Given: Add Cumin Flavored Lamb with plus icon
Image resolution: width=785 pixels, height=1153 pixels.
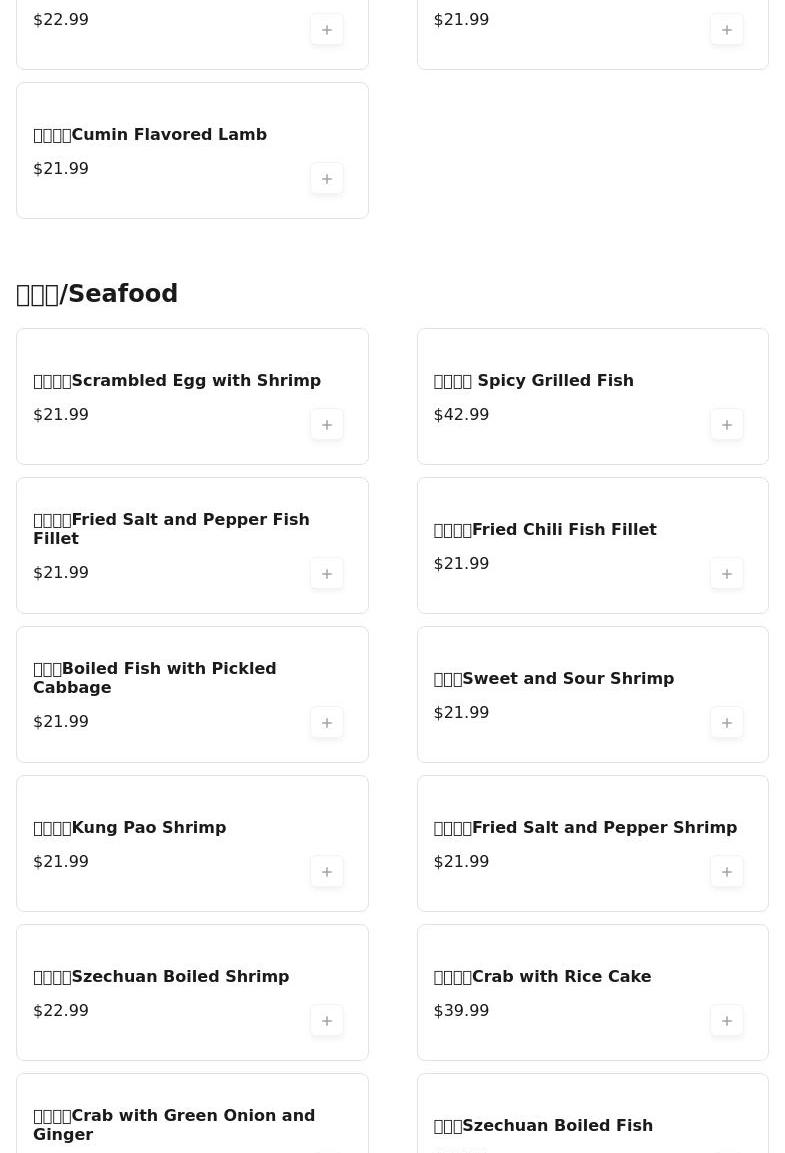Looking at the screenshot, I should tap(327, 179).
